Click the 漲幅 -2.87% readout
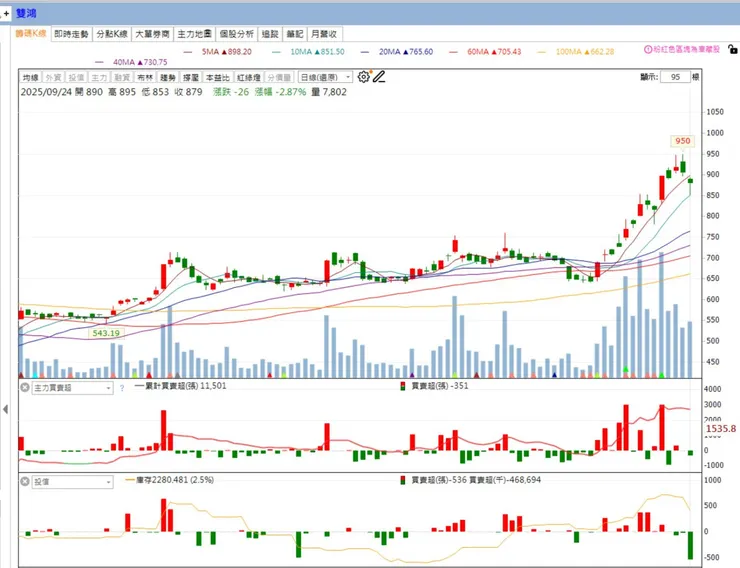 coord(280,92)
